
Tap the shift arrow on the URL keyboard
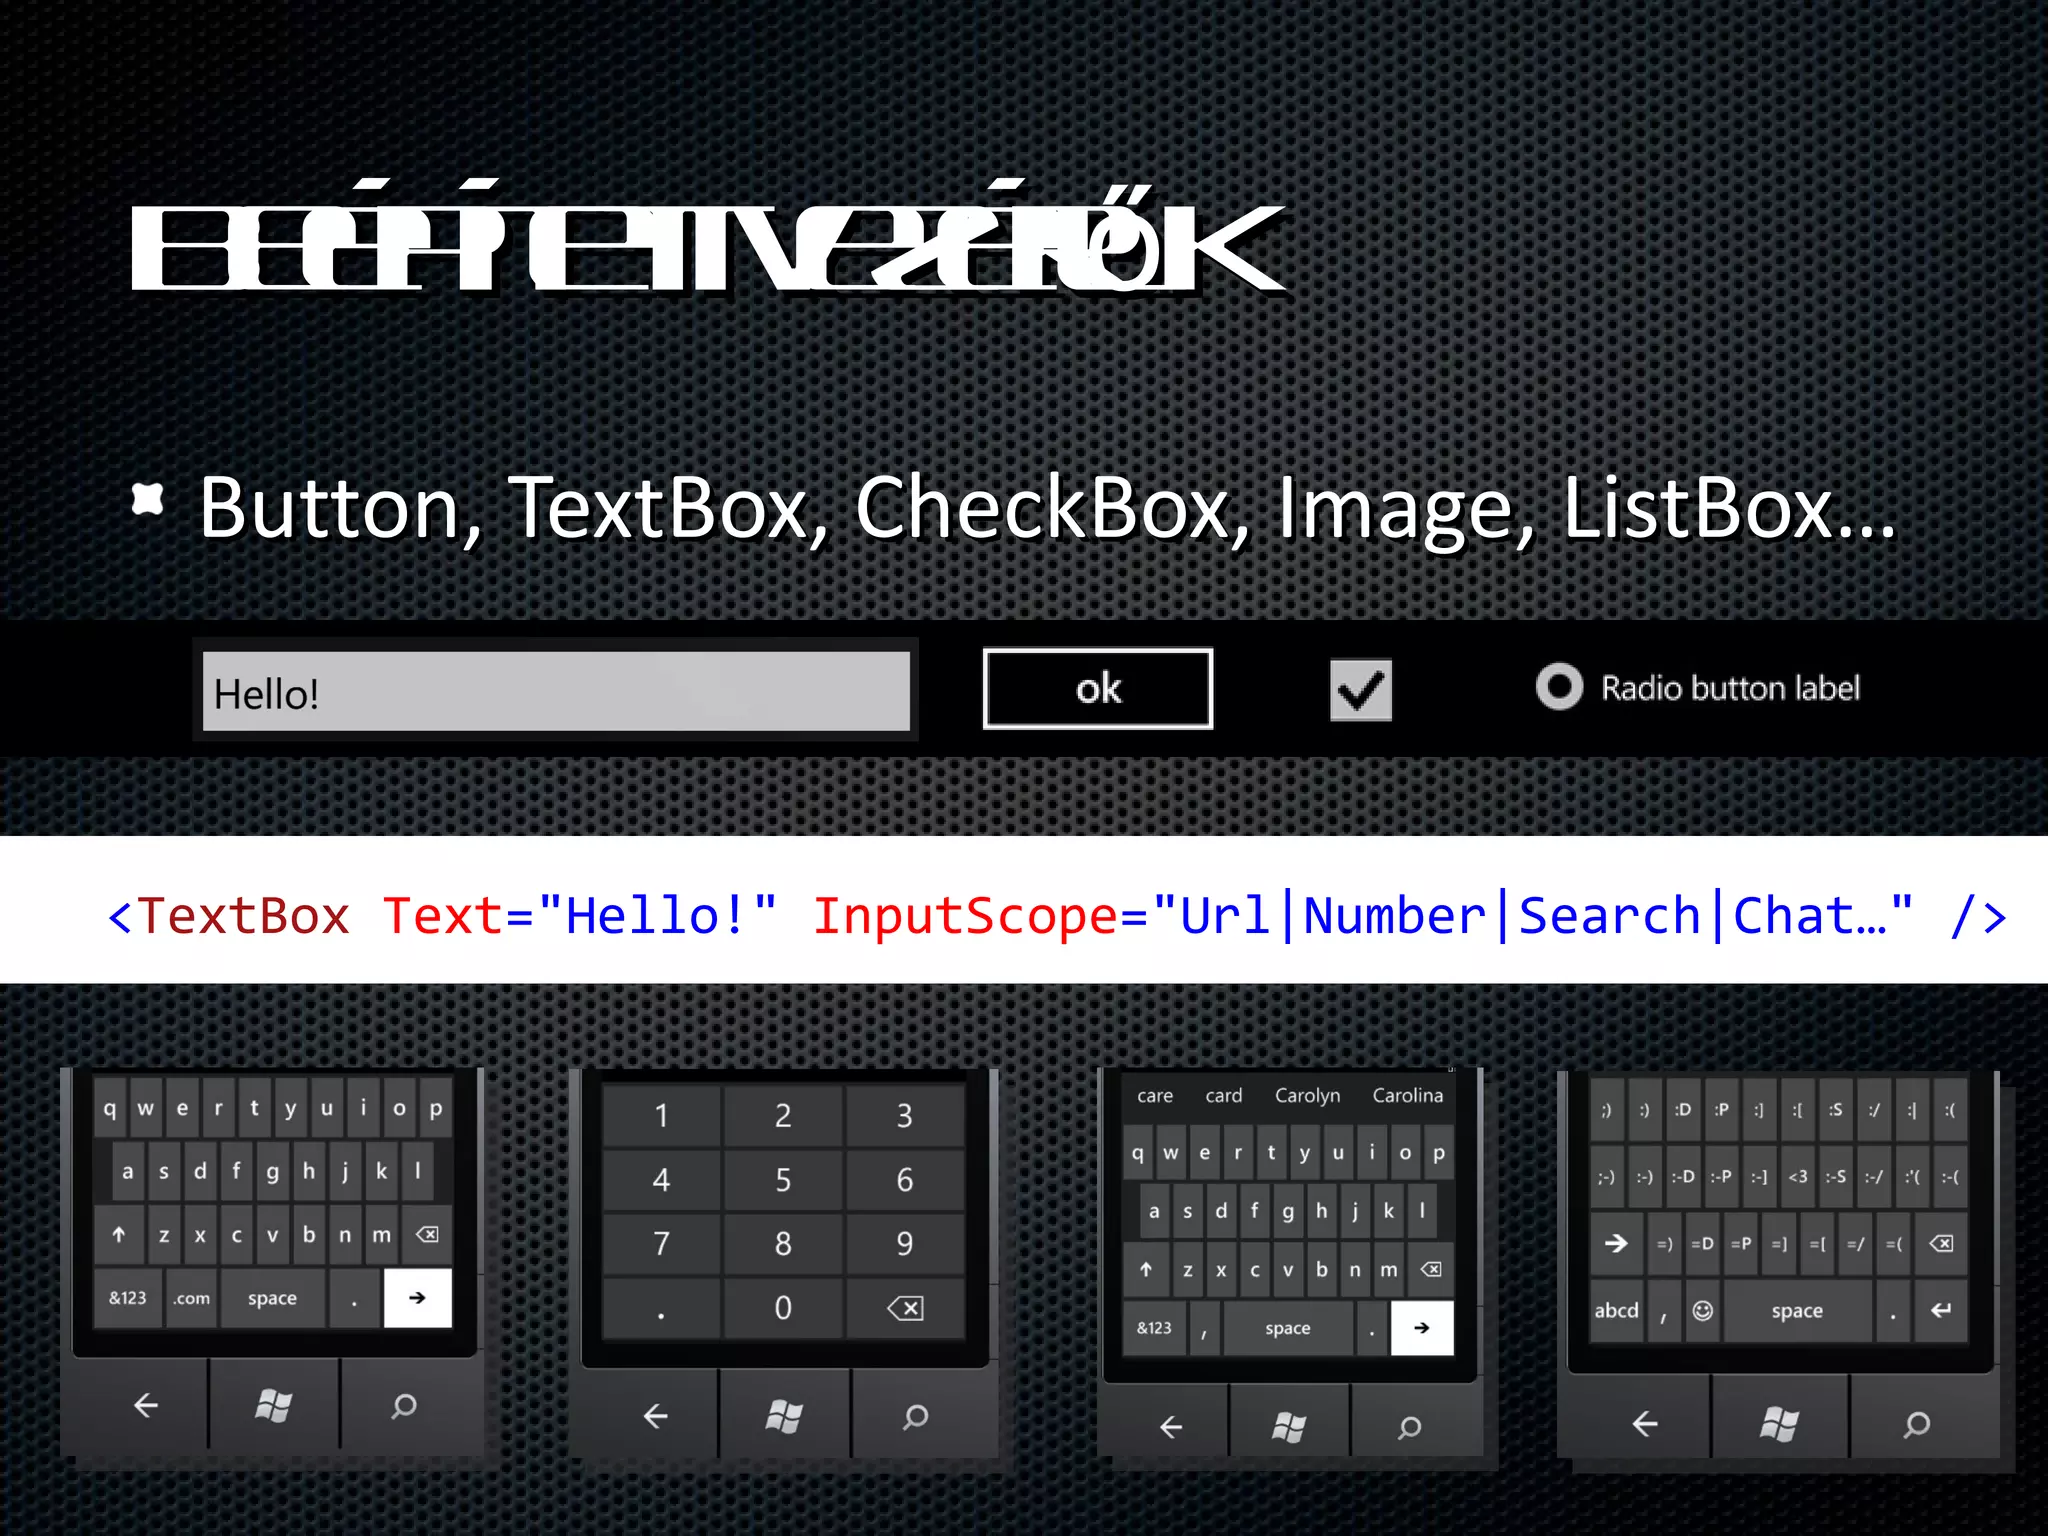tap(119, 1235)
